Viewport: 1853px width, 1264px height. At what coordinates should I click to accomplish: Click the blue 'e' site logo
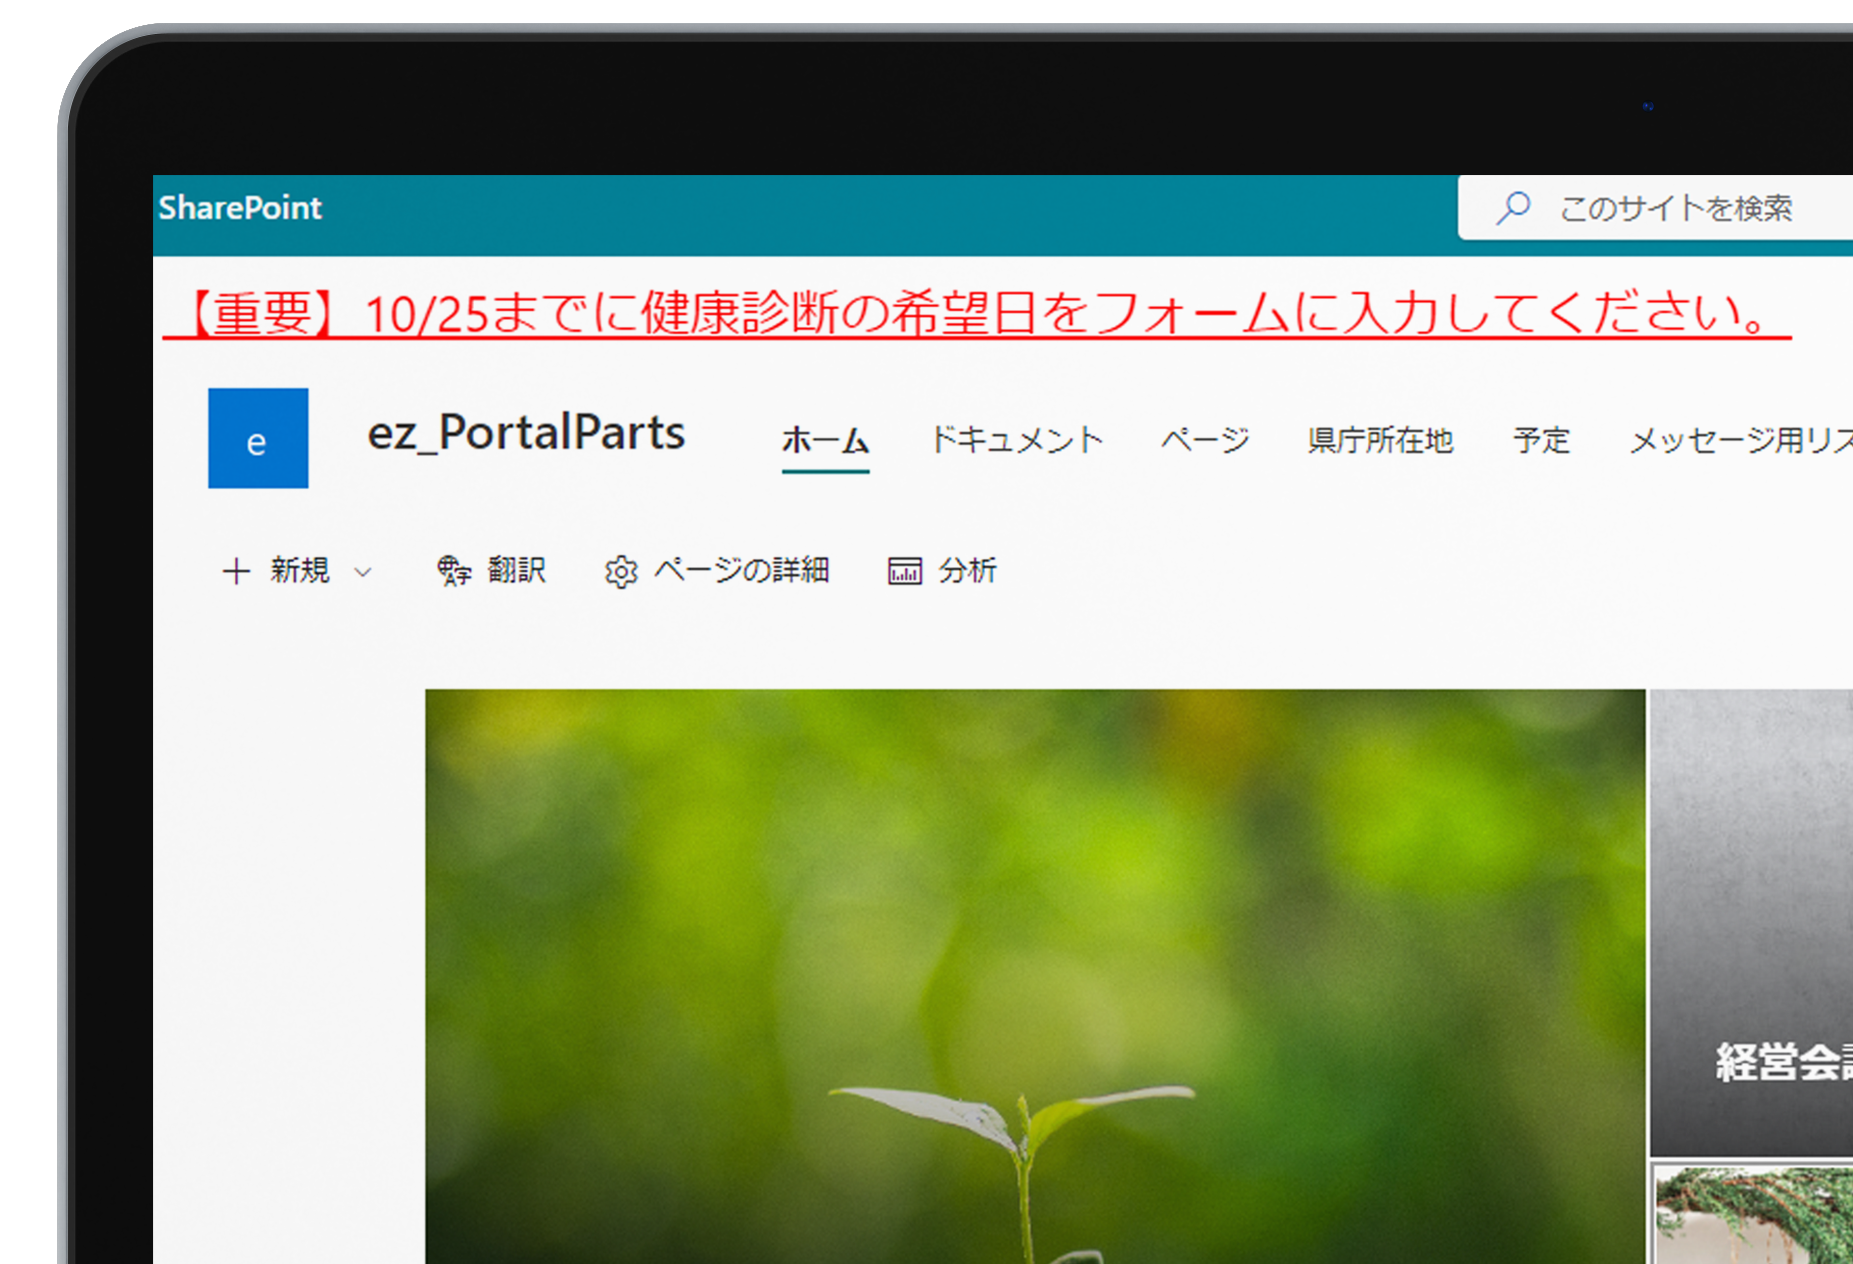point(258,438)
